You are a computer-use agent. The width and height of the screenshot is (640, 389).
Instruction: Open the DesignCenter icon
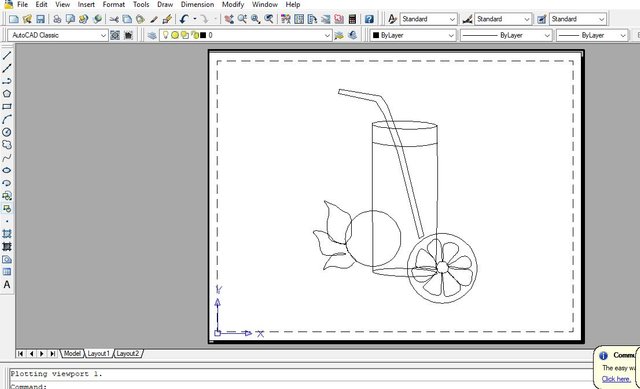tap(299, 19)
